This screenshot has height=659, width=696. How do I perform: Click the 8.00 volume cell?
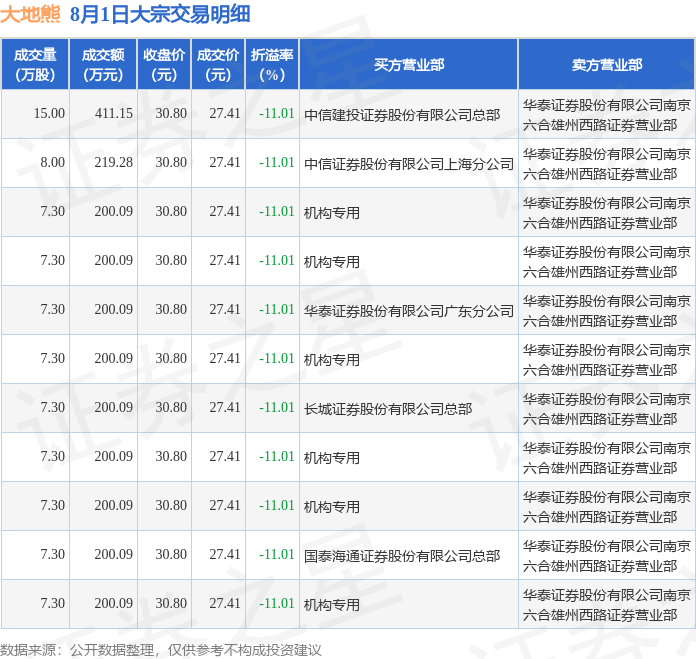tap(52, 163)
